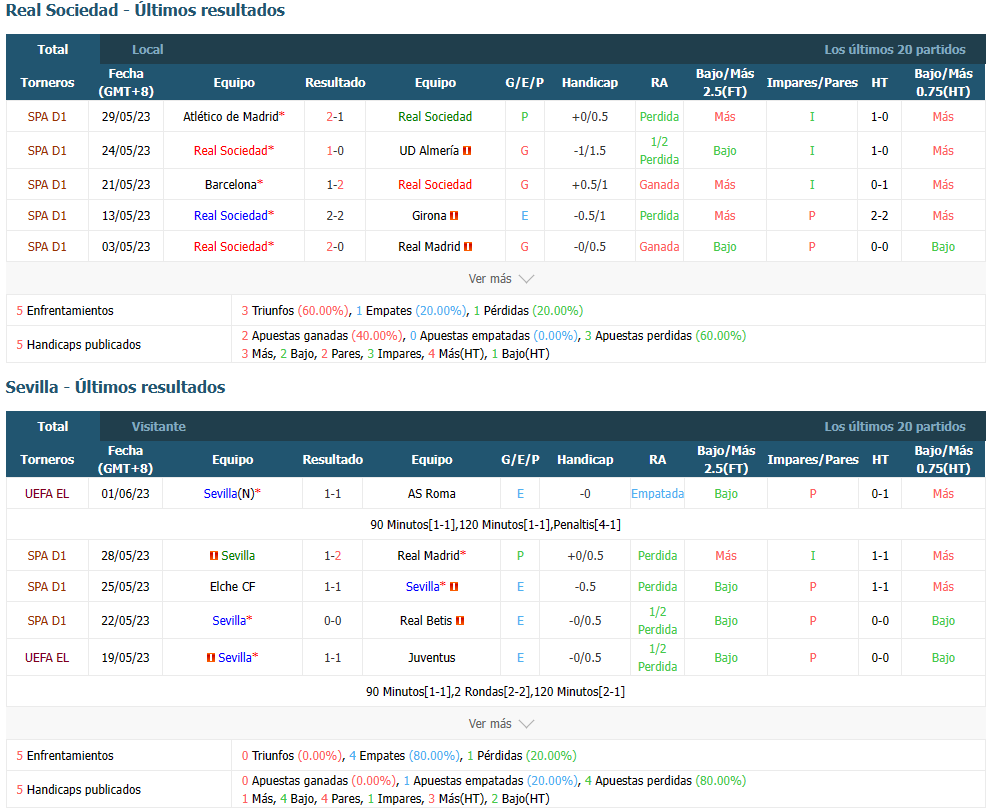Click the '+0.5/1' handicap value
The height and width of the screenshot is (808, 990).
590,185
